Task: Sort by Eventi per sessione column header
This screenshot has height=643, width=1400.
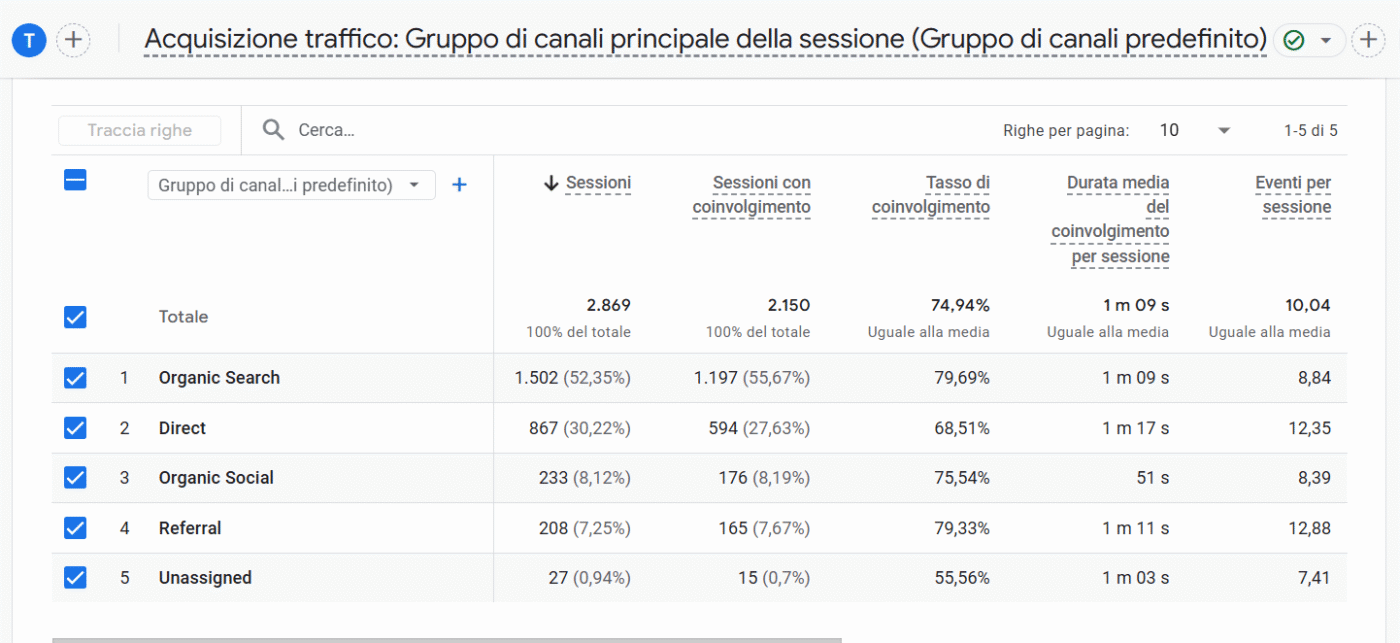Action: coord(1293,195)
